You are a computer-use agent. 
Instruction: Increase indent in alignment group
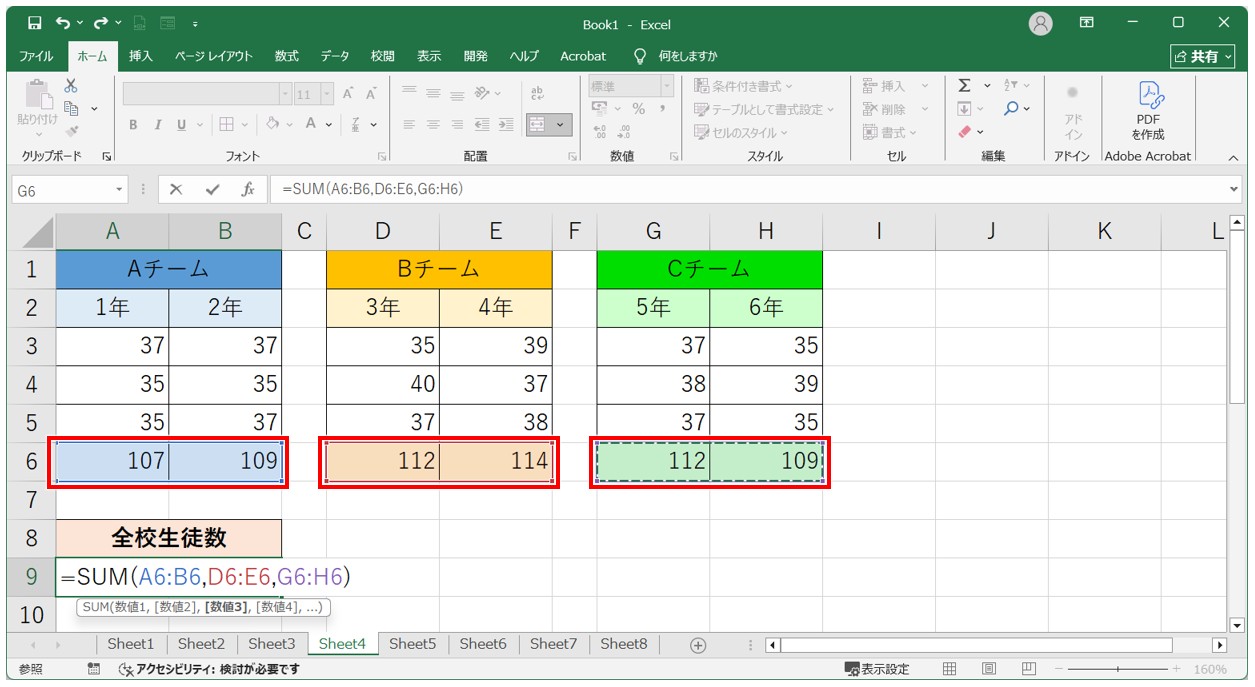(506, 125)
